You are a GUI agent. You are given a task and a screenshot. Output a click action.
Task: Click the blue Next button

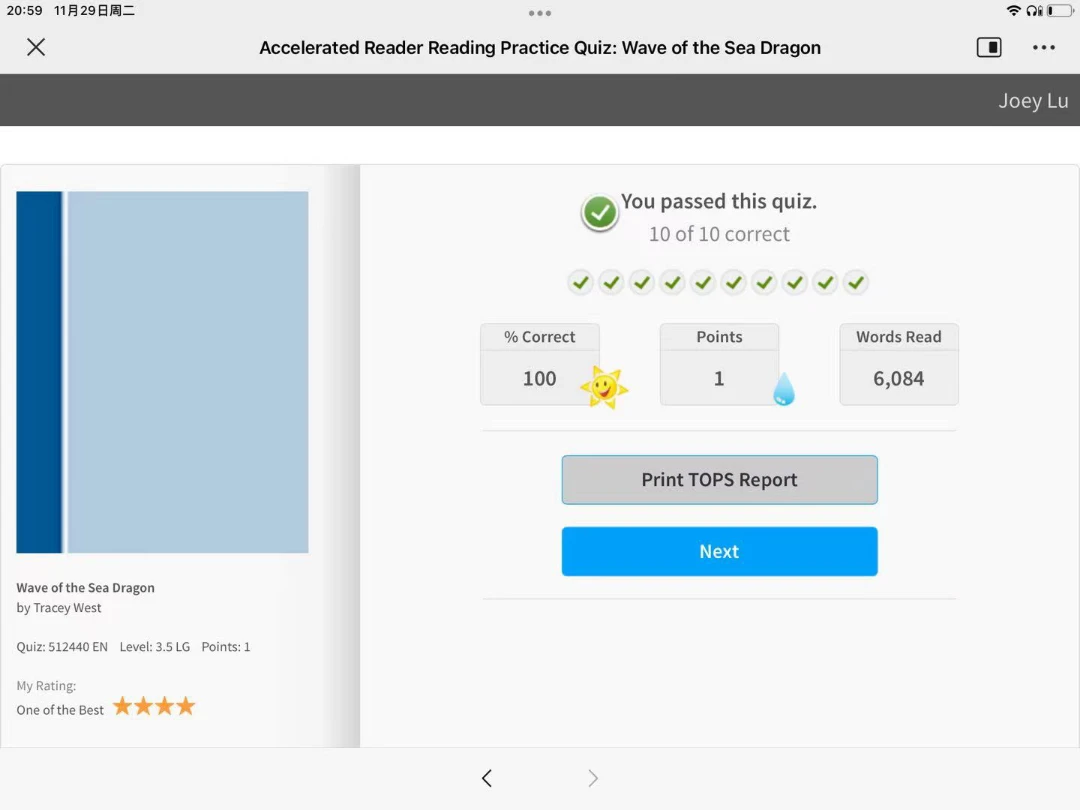point(719,551)
